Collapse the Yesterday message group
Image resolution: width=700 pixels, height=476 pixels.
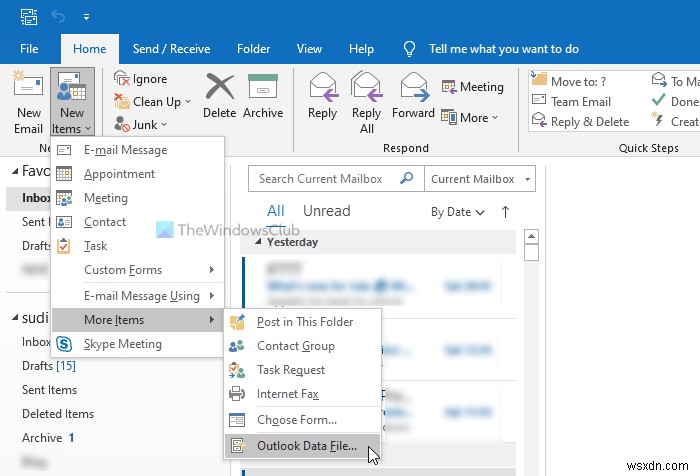pyautogui.click(x=258, y=242)
